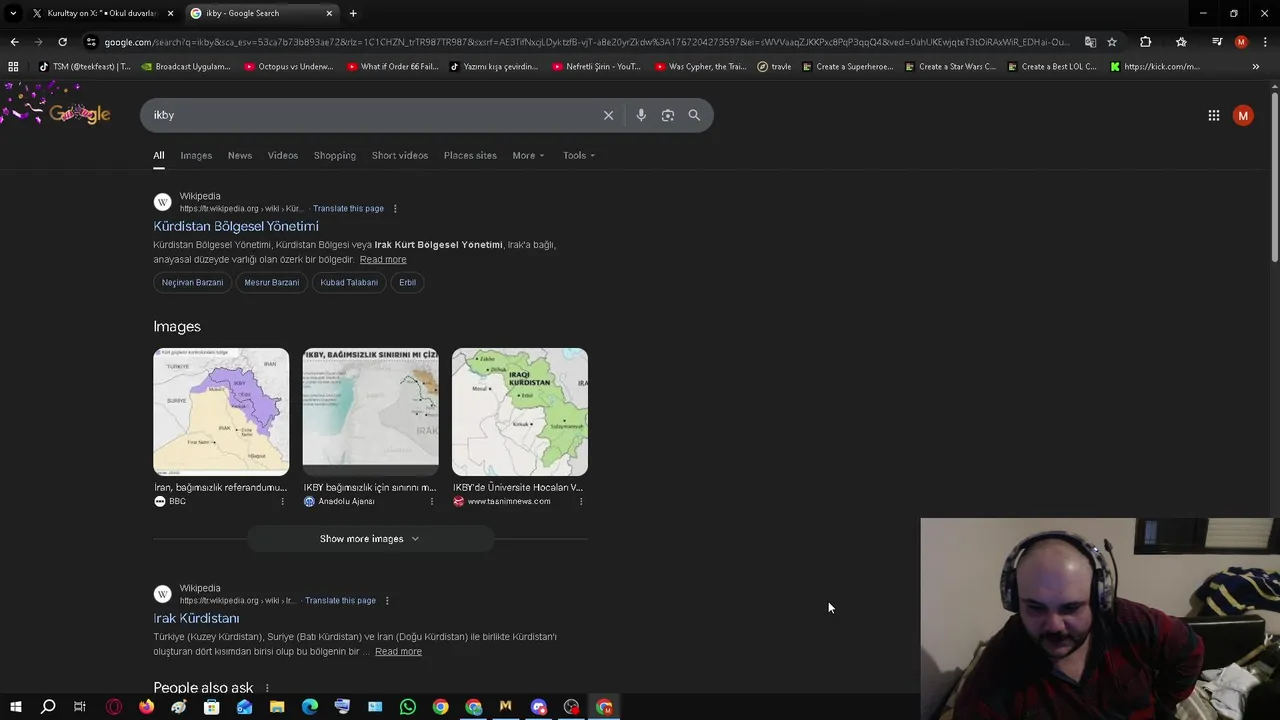
Task: Select the Mesrur Barzani chip
Action: (272, 283)
